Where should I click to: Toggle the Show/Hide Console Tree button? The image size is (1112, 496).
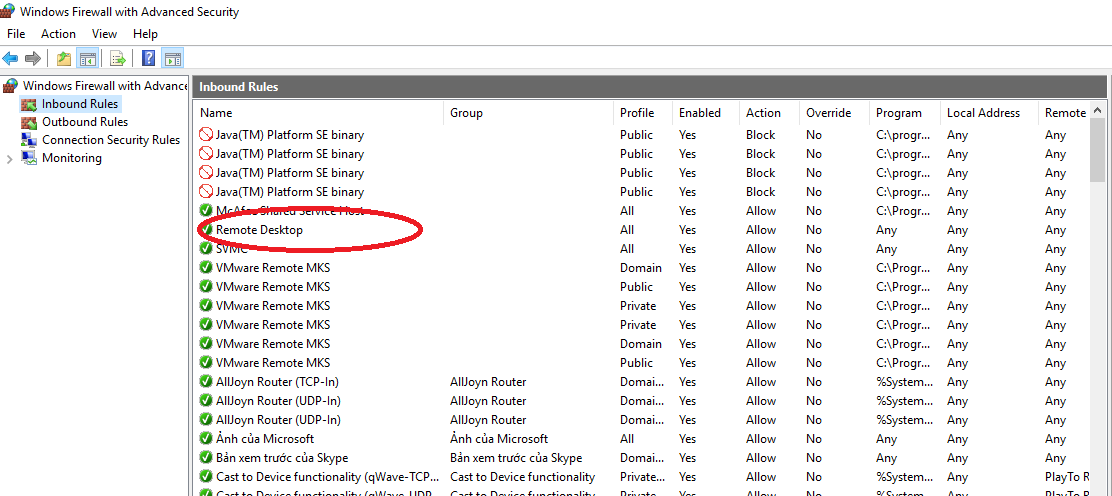tap(88, 58)
